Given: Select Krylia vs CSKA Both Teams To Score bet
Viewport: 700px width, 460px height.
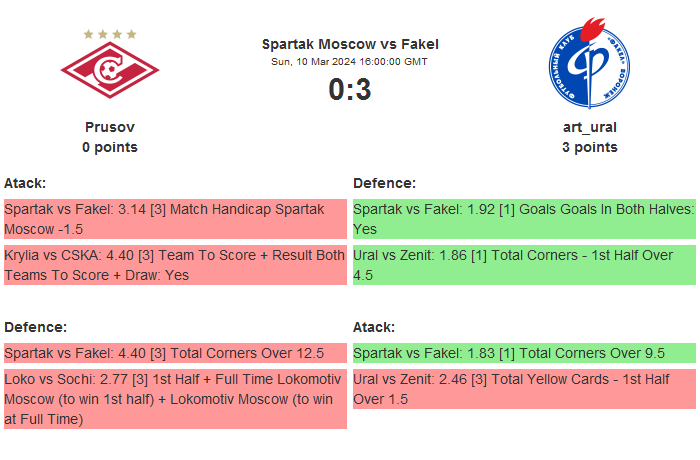Looking at the screenshot, I should (175, 265).
